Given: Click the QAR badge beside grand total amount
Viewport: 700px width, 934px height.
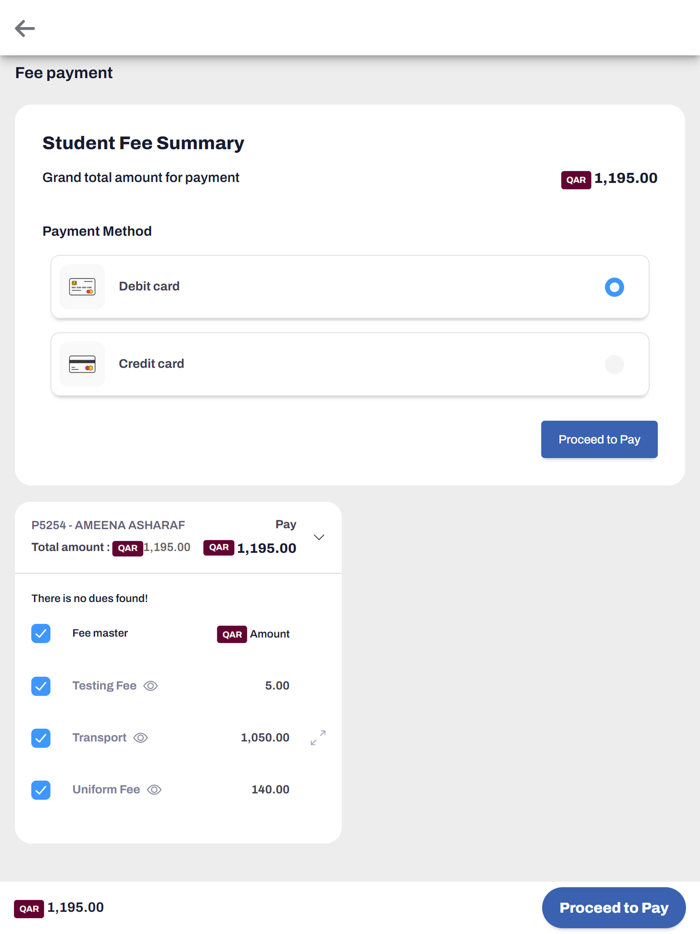Looking at the screenshot, I should coord(576,179).
